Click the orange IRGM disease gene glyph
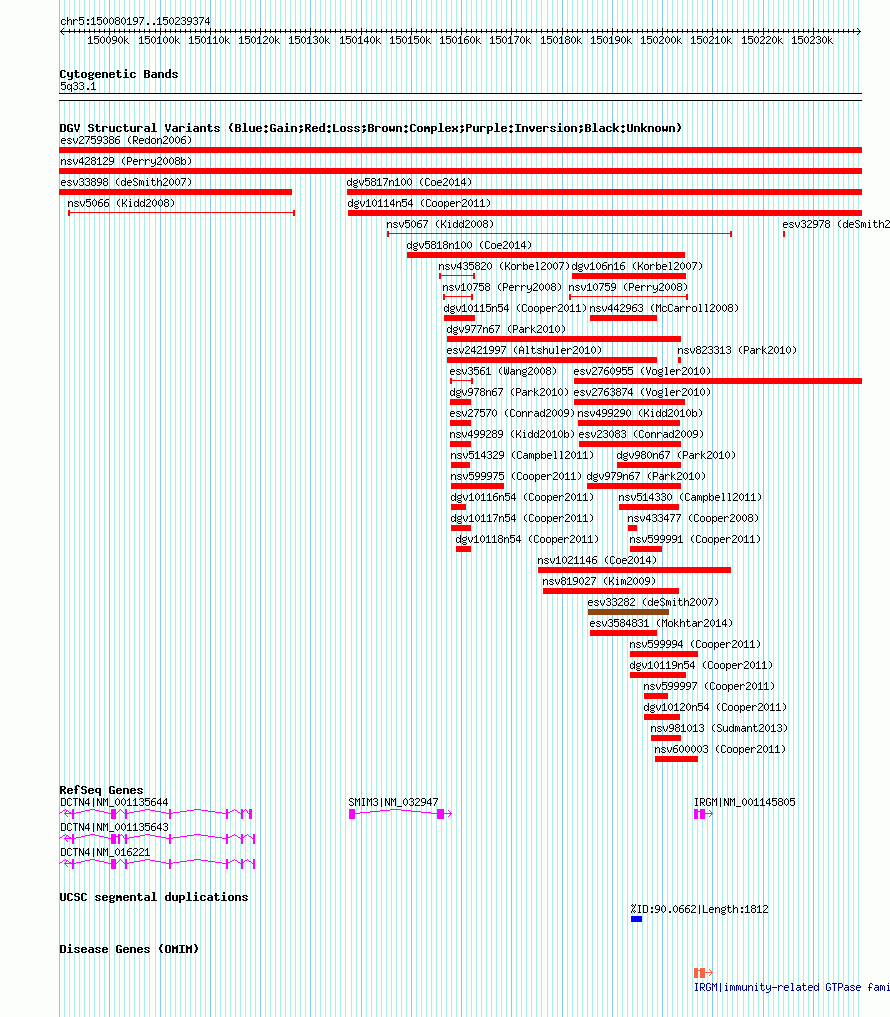890x1017 pixels. 703,973
